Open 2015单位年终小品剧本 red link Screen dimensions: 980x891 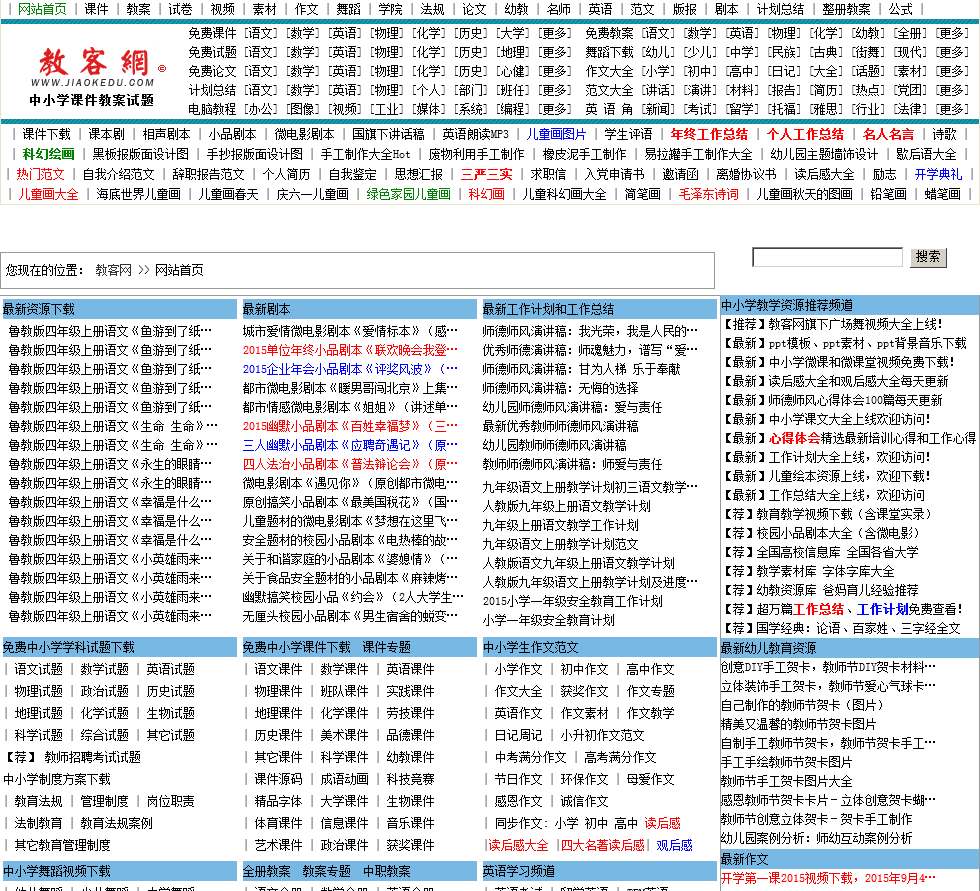(x=350, y=350)
